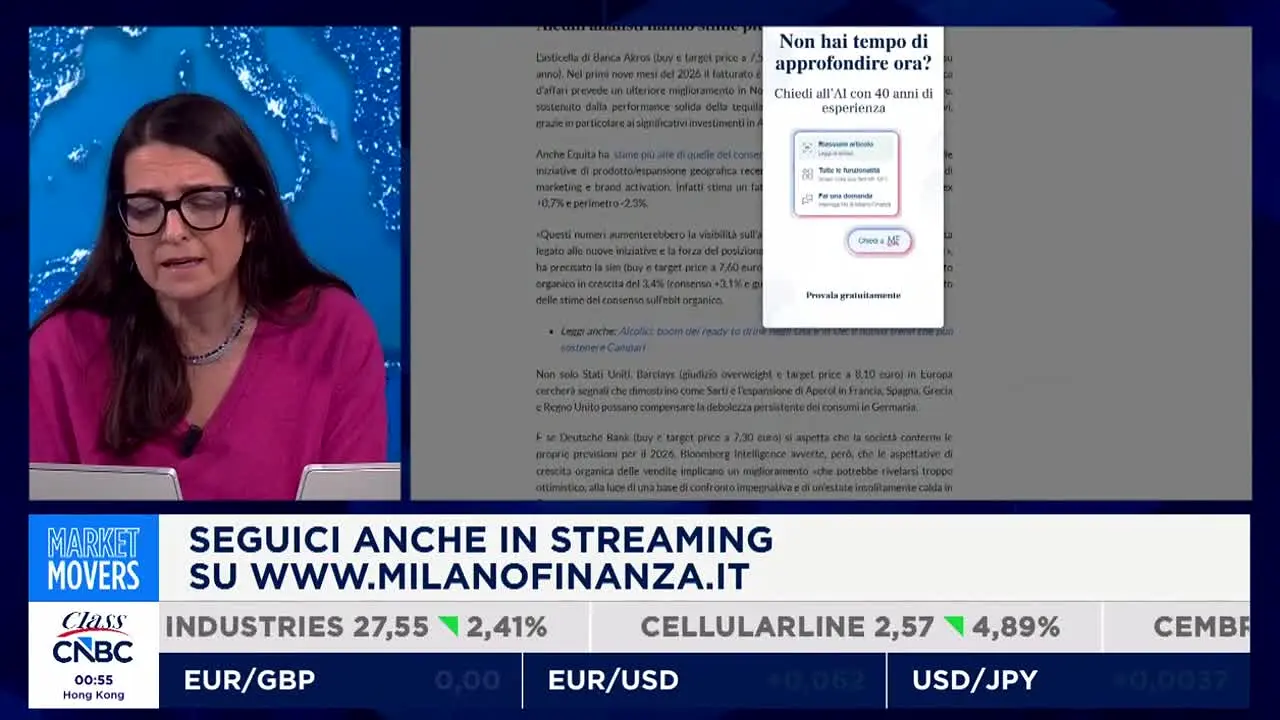Viewport: 1280px width, 720px height.
Task: Select the 'Tutte le funzionalità' option
Action: 846,173
